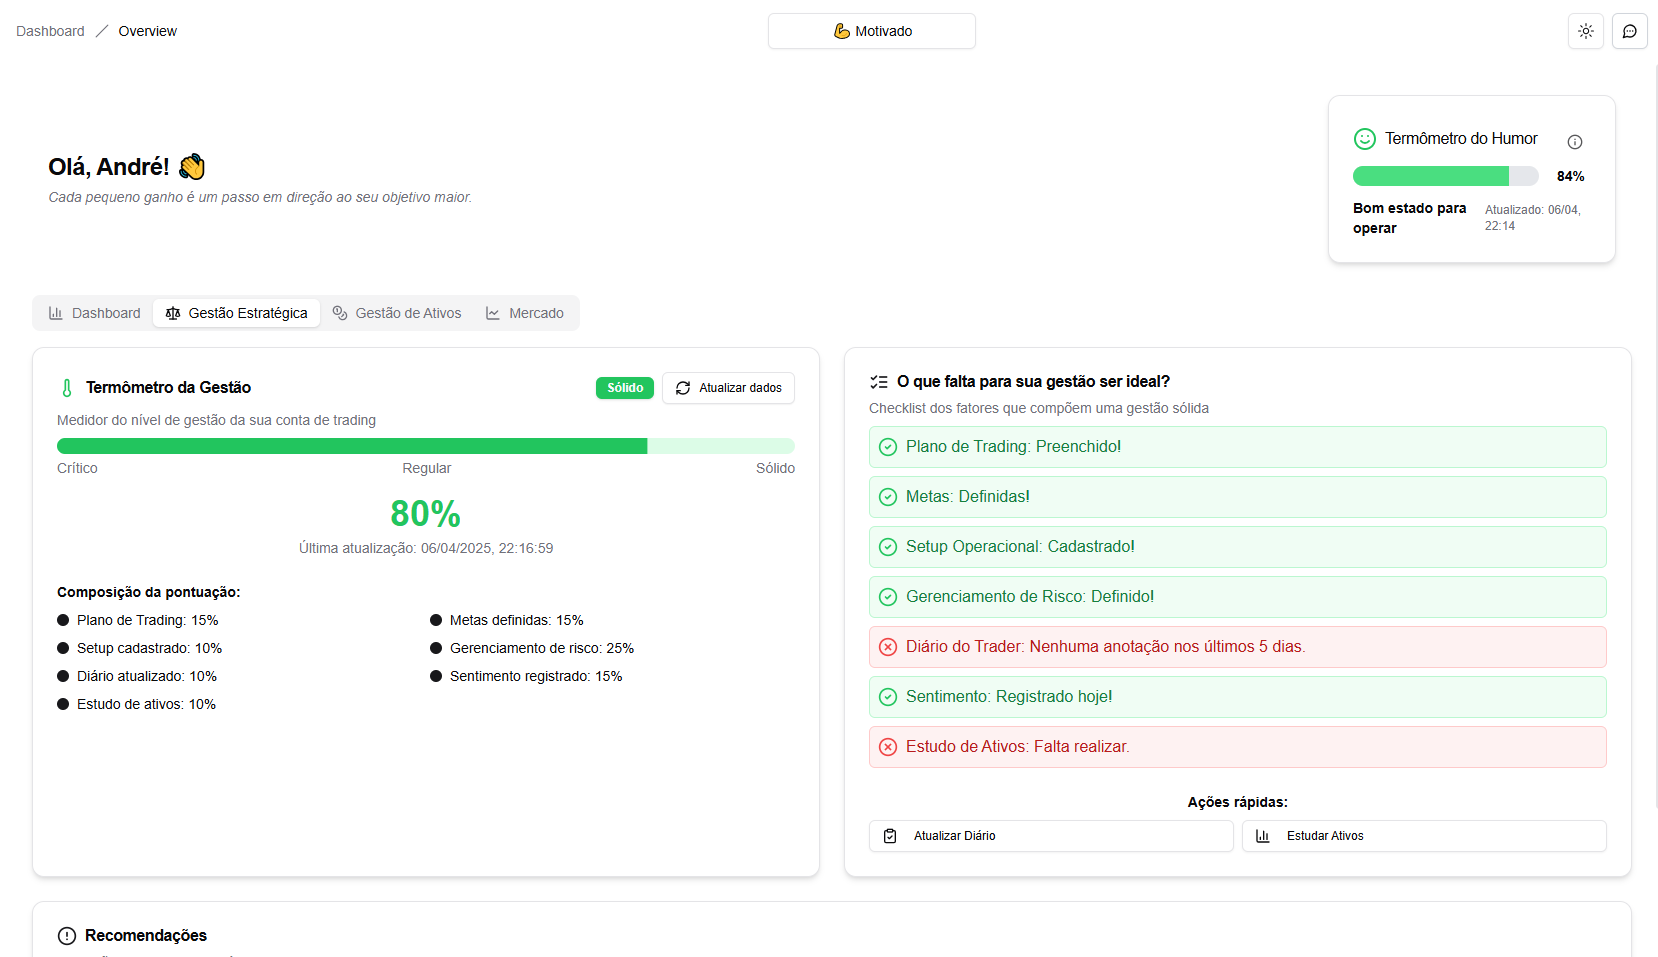Image resolution: width=1658 pixels, height=957 pixels.
Task: Click the 'Plano de Trading: Preenchido!' checklist row
Action: coord(1238,447)
